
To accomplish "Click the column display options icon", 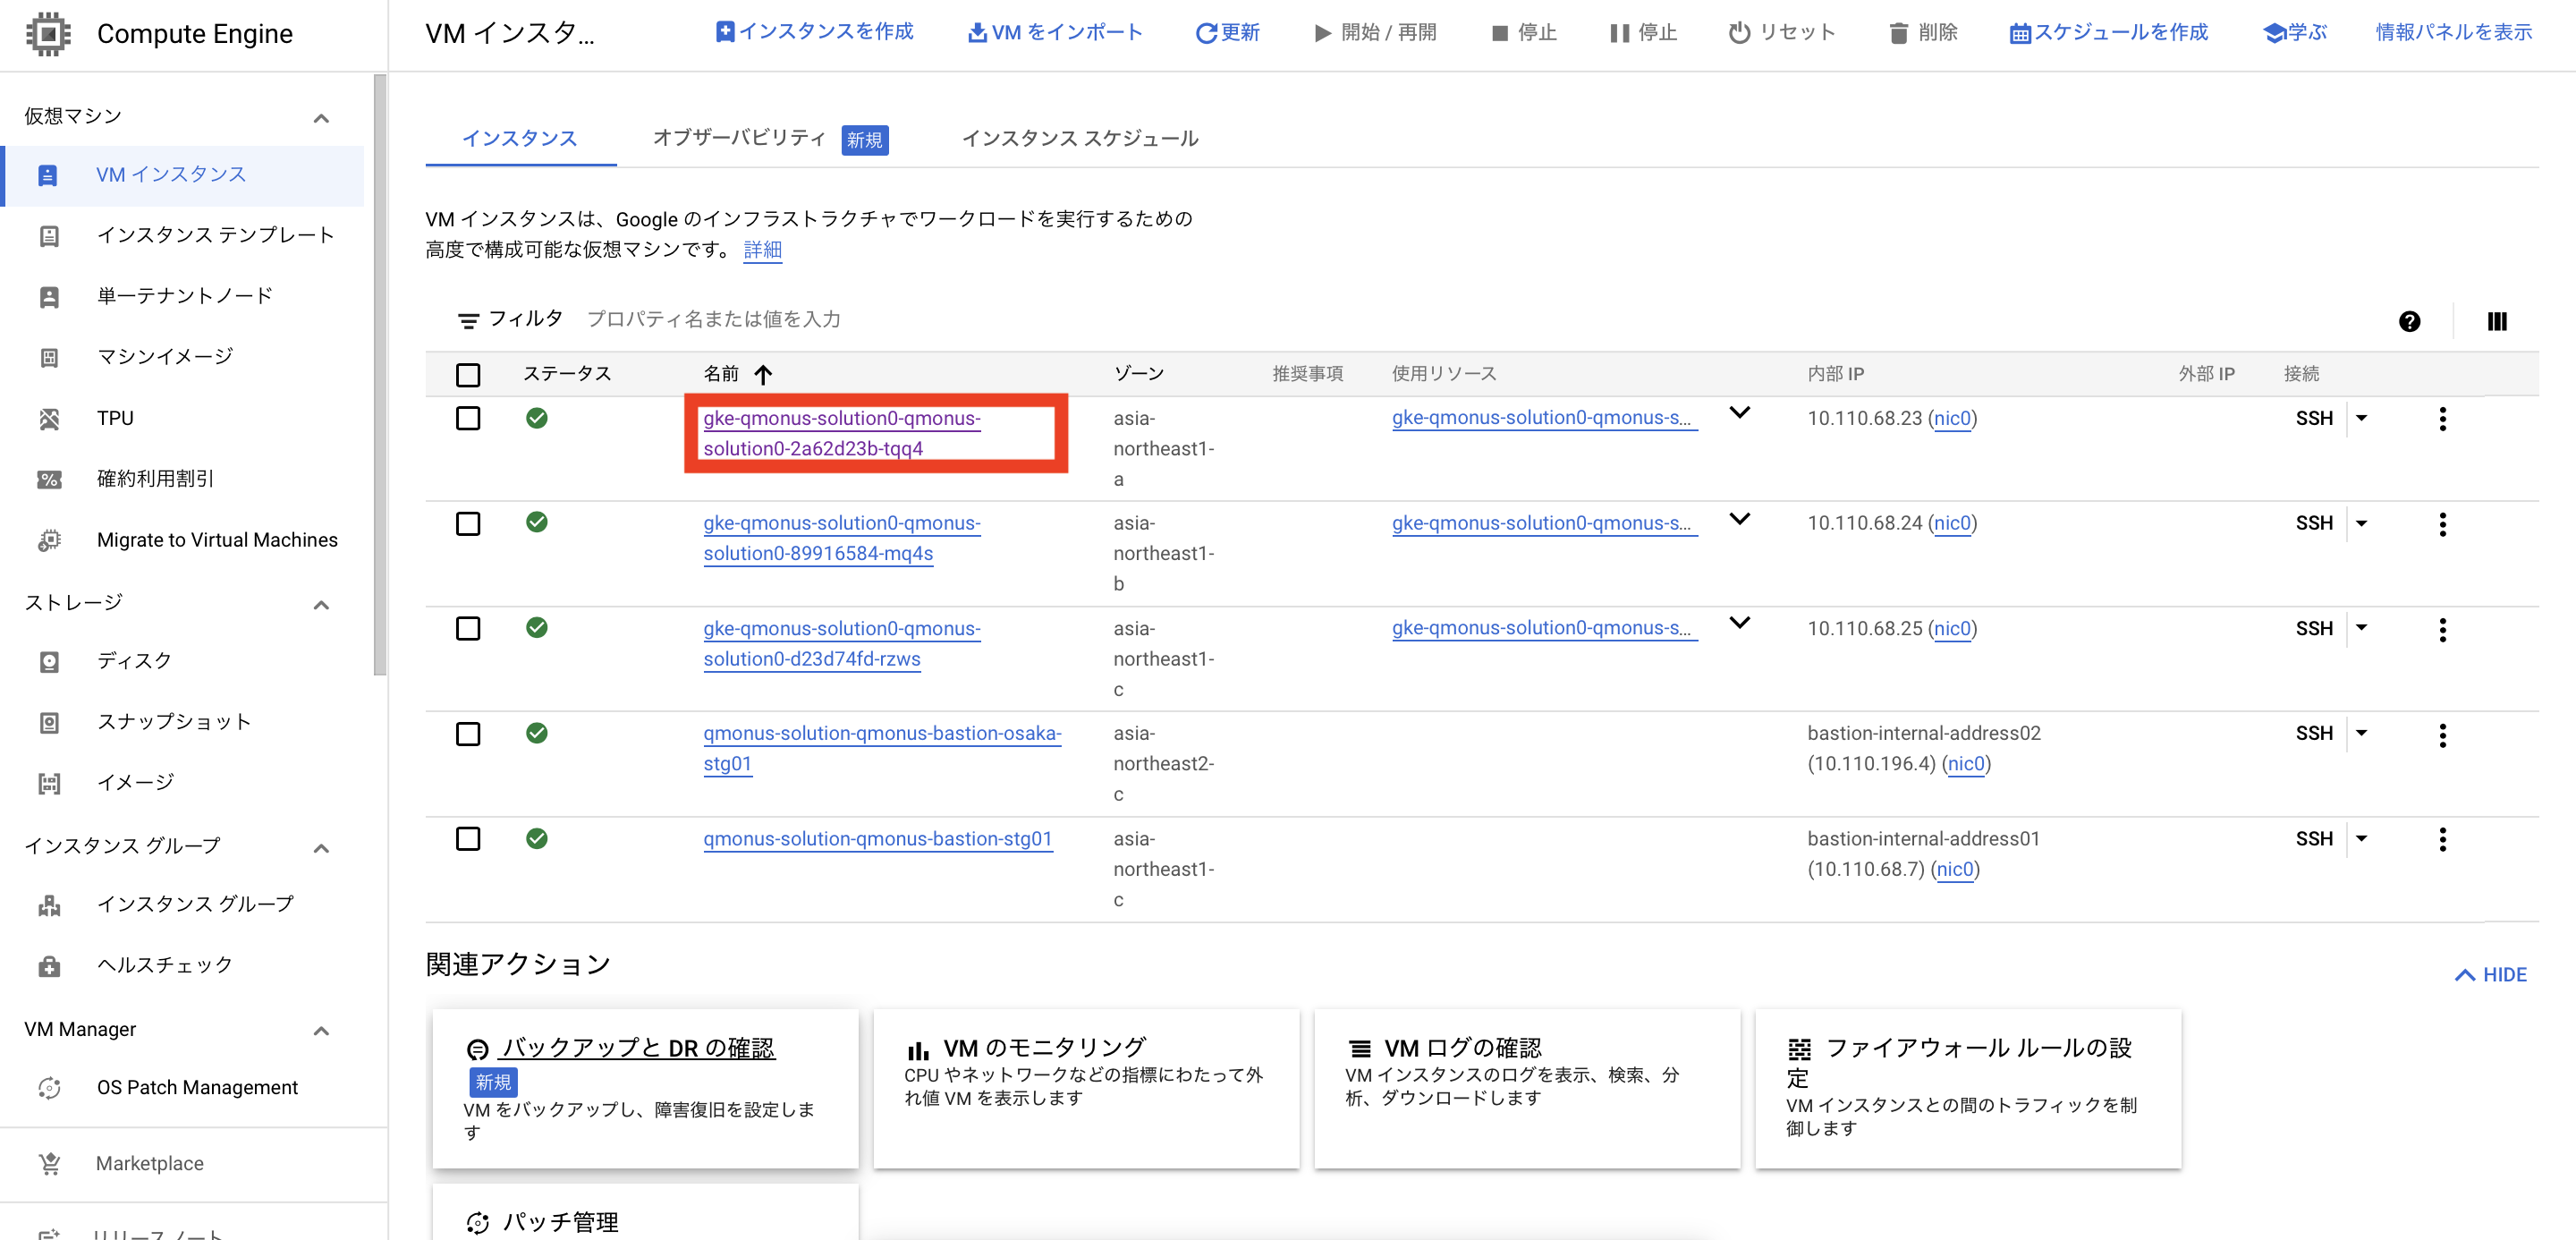I will 2496,321.
